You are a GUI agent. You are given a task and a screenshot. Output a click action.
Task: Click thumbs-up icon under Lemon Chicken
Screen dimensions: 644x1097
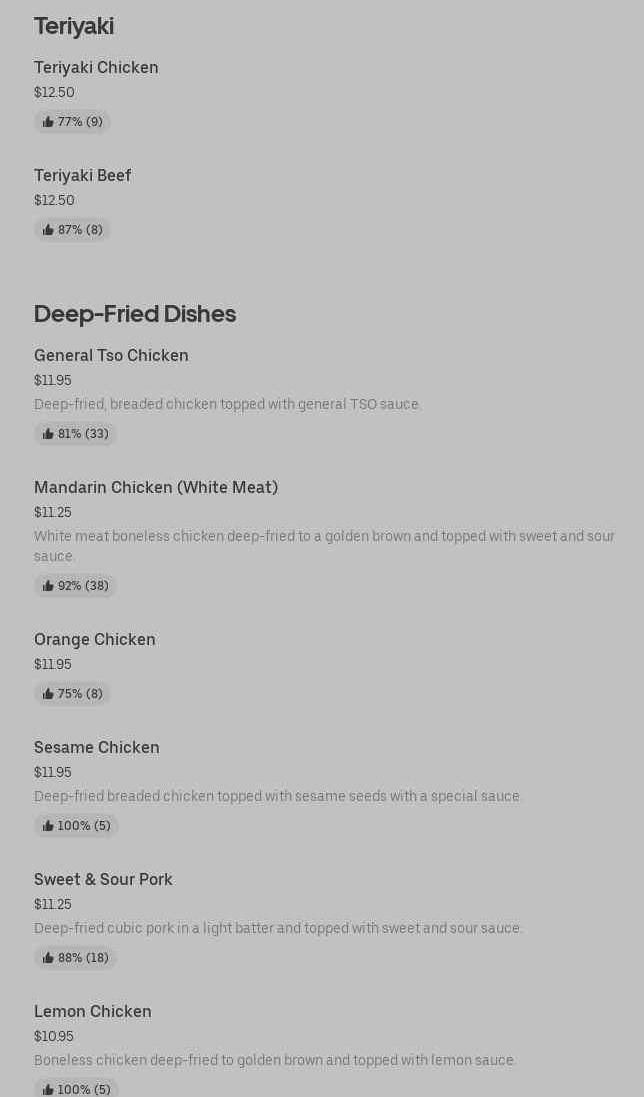pos(48,1089)
